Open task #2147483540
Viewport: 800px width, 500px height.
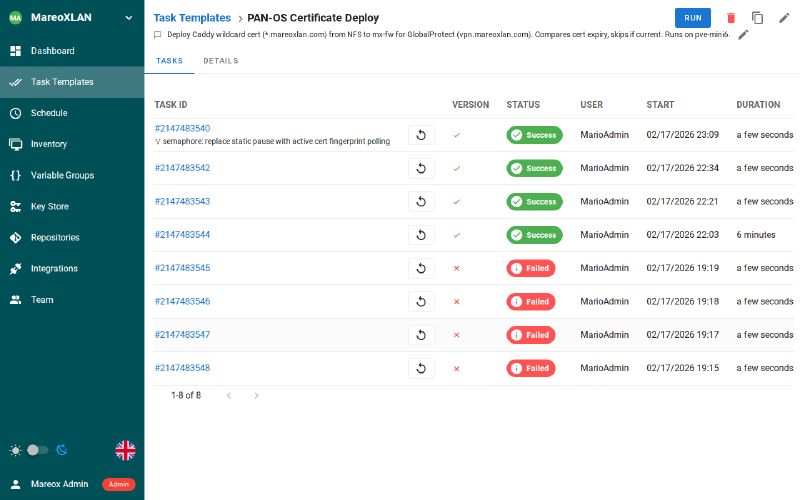tap(182, 129)
